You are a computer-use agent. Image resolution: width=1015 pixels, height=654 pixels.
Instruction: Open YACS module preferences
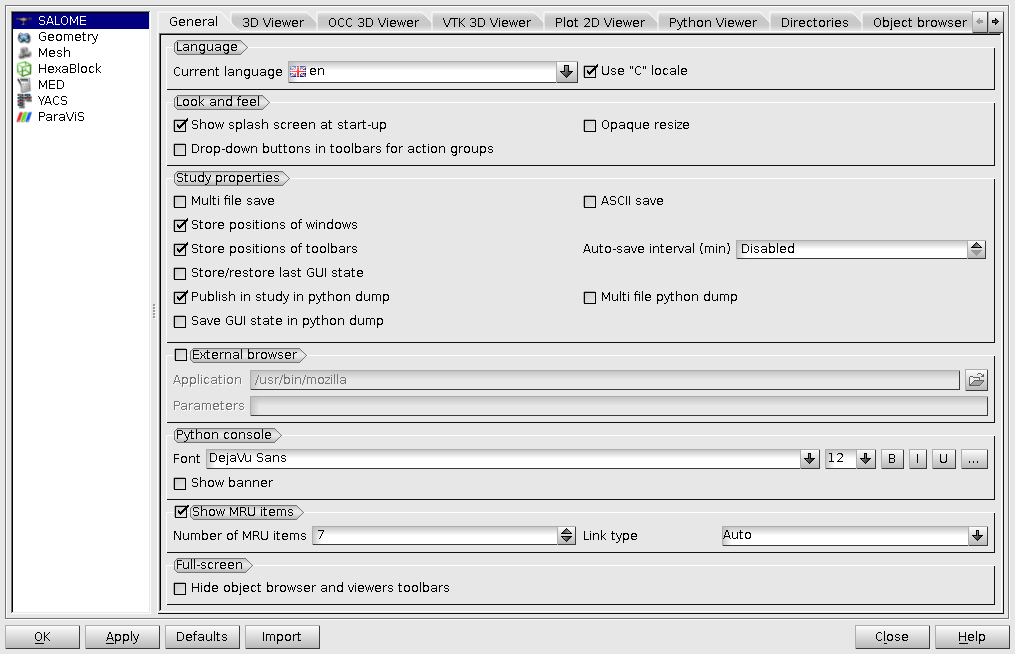pos(52,101)
